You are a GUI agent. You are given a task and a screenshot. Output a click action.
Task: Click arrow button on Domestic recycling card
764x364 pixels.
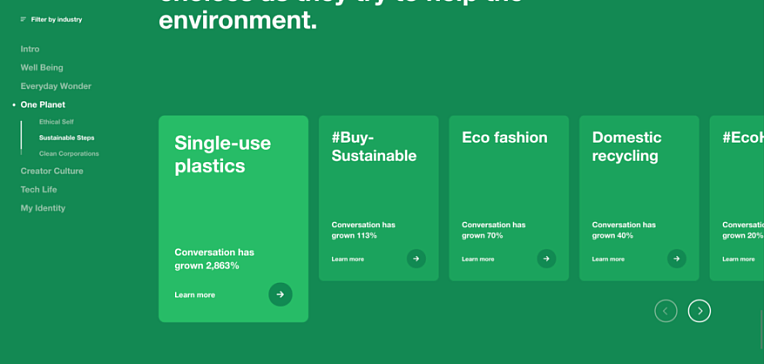tap(676, 259)
